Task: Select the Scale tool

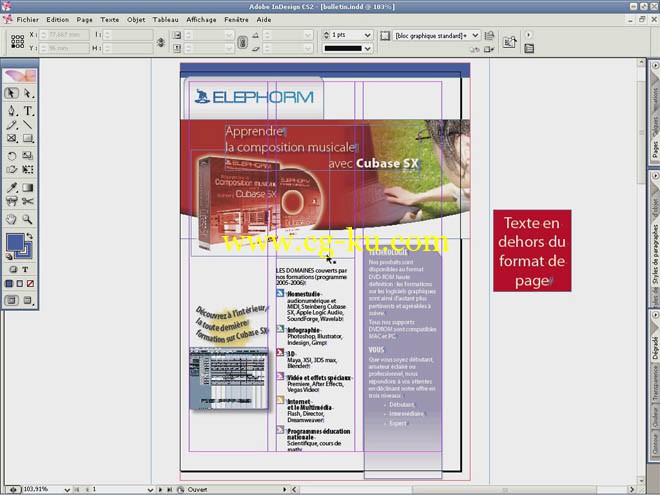Action: click(28, 156)
